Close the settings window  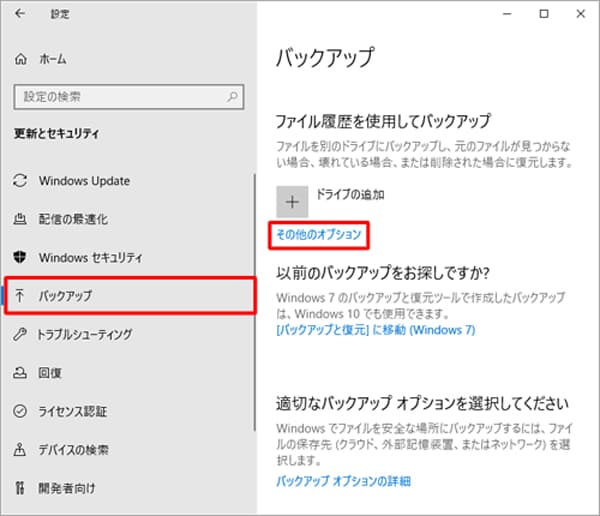pos(580,14)
